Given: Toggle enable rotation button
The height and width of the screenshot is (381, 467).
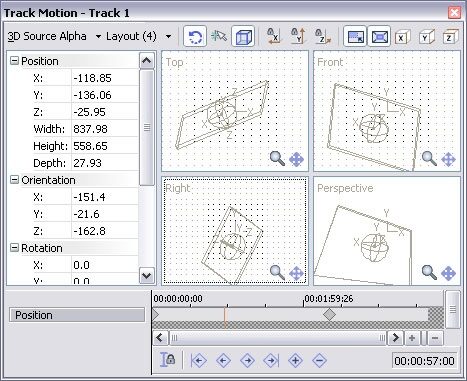Looking at the screenshot, I should pyautogui.click(x=195, y=36).
